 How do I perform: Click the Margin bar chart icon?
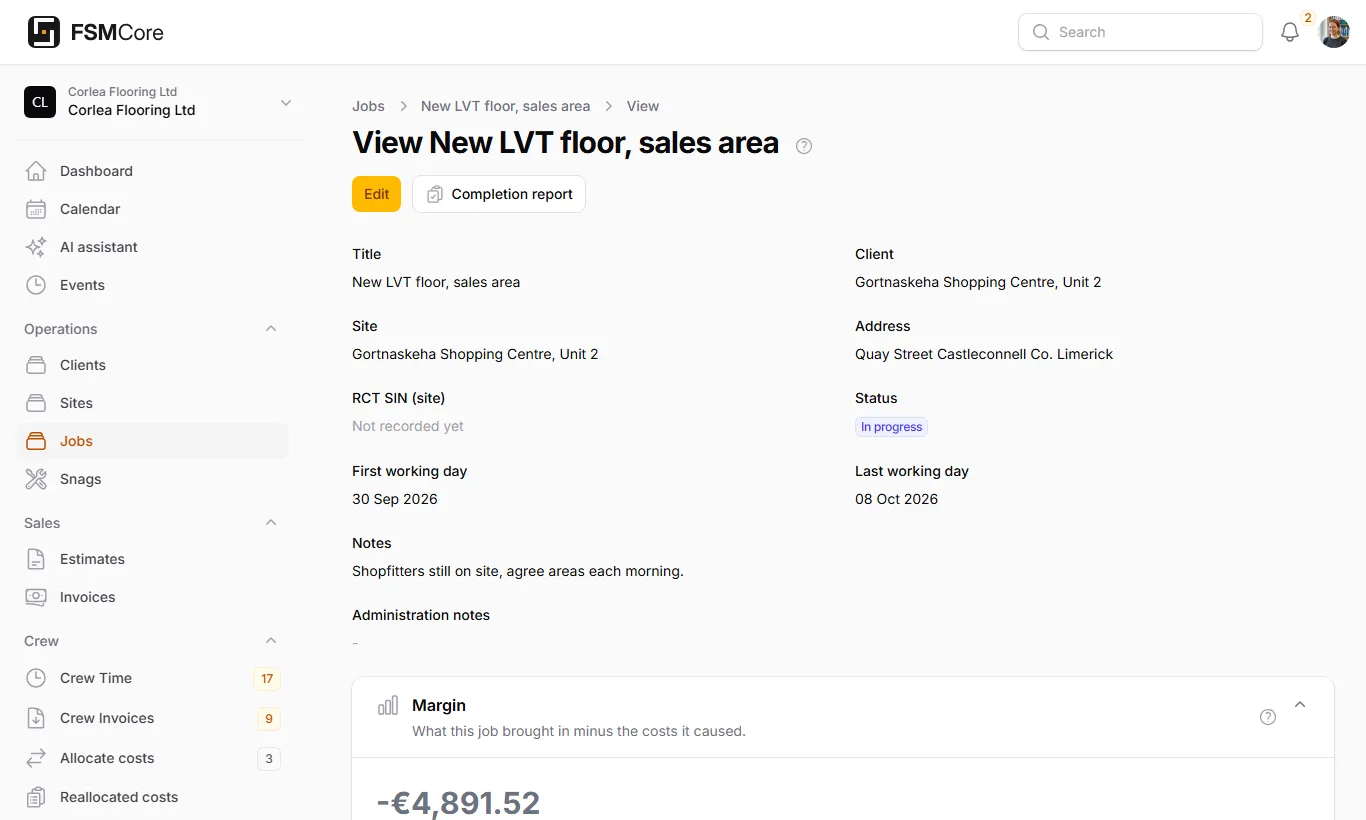click(x=388, y=706)
